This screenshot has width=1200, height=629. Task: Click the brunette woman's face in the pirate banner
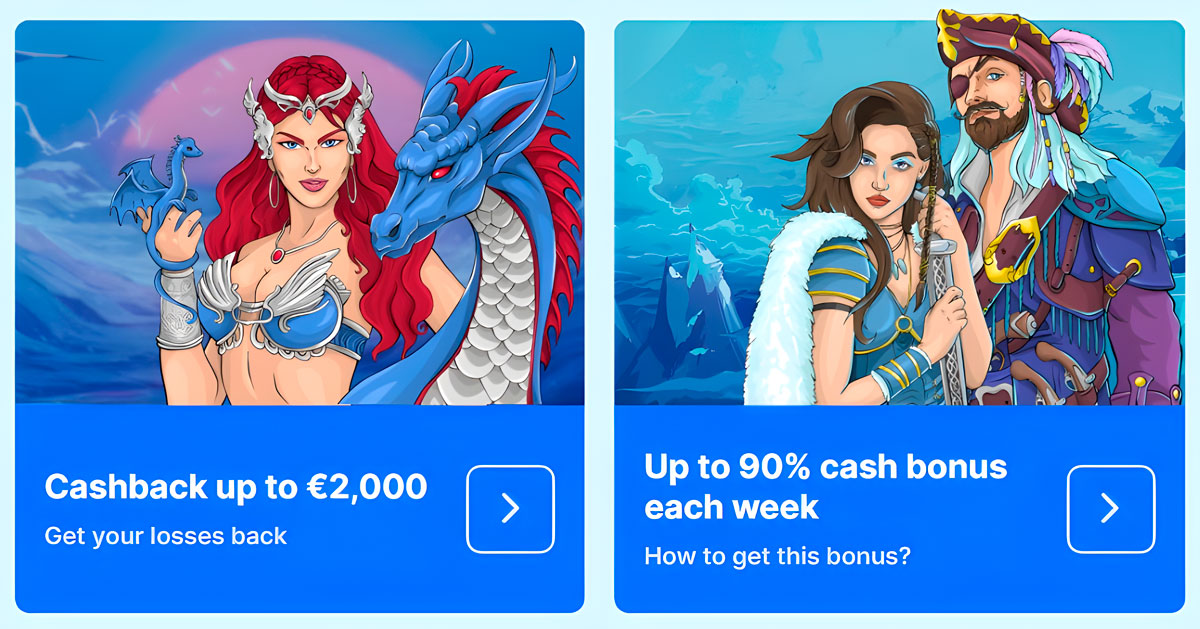click(877, 165)
